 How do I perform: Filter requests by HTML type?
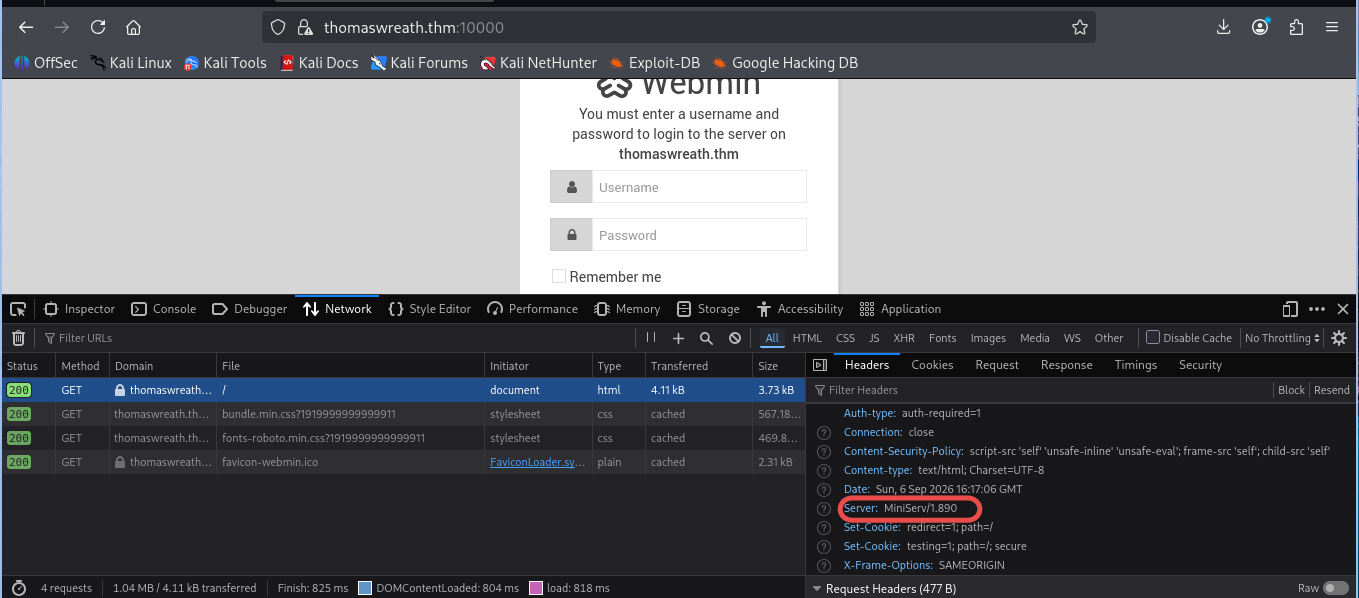pyautogui.click(x=807, y=338)
